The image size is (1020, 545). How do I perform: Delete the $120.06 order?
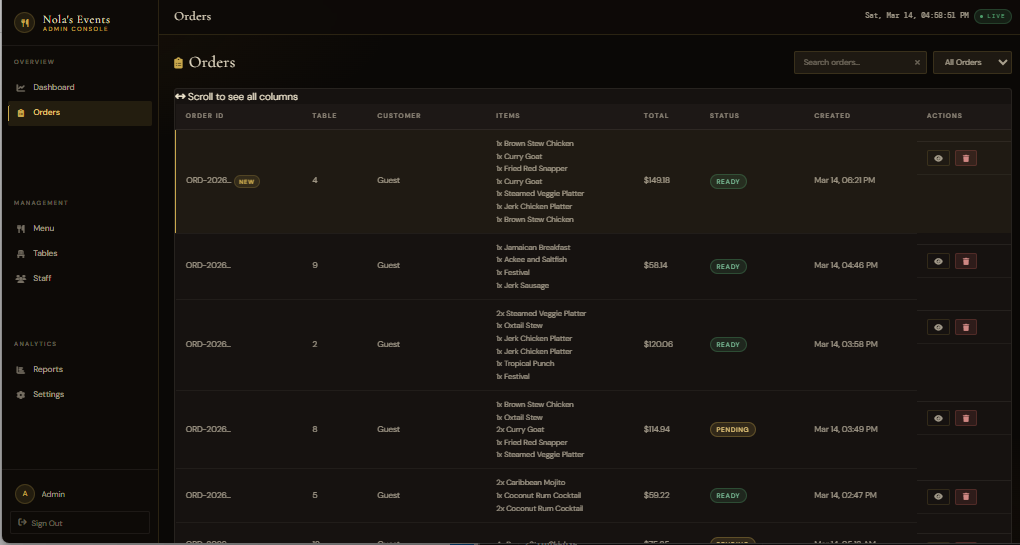coord(965,327)
